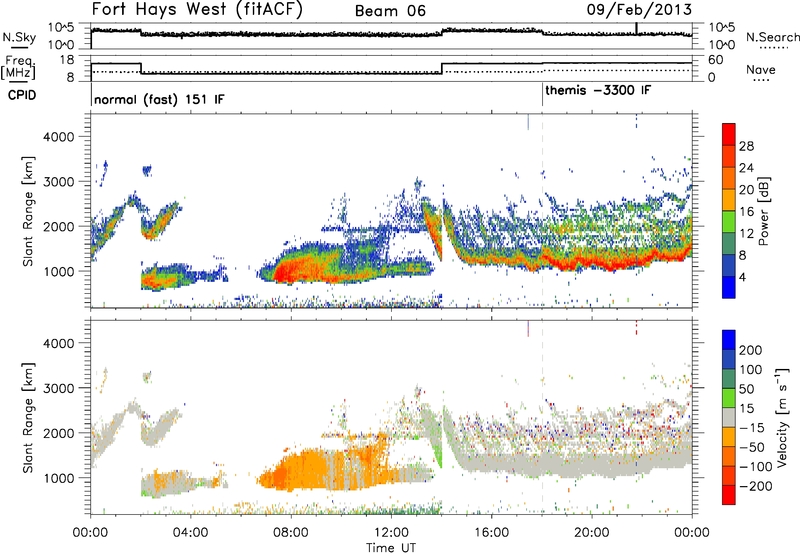Screen dimensions: 800x554
Task: Select the 'Freq. [MHz]' axis label
Action: (x=18, y=67)
